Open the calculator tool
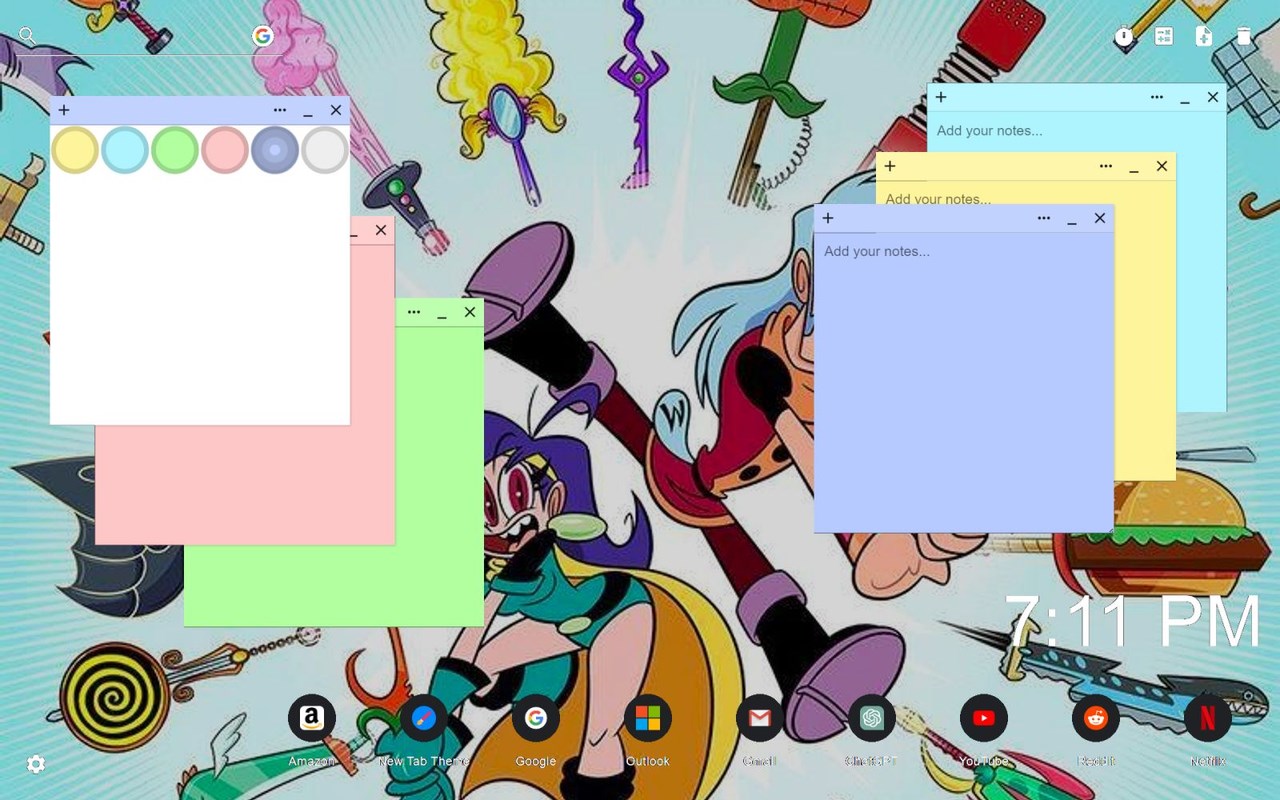 (1164, 37)
